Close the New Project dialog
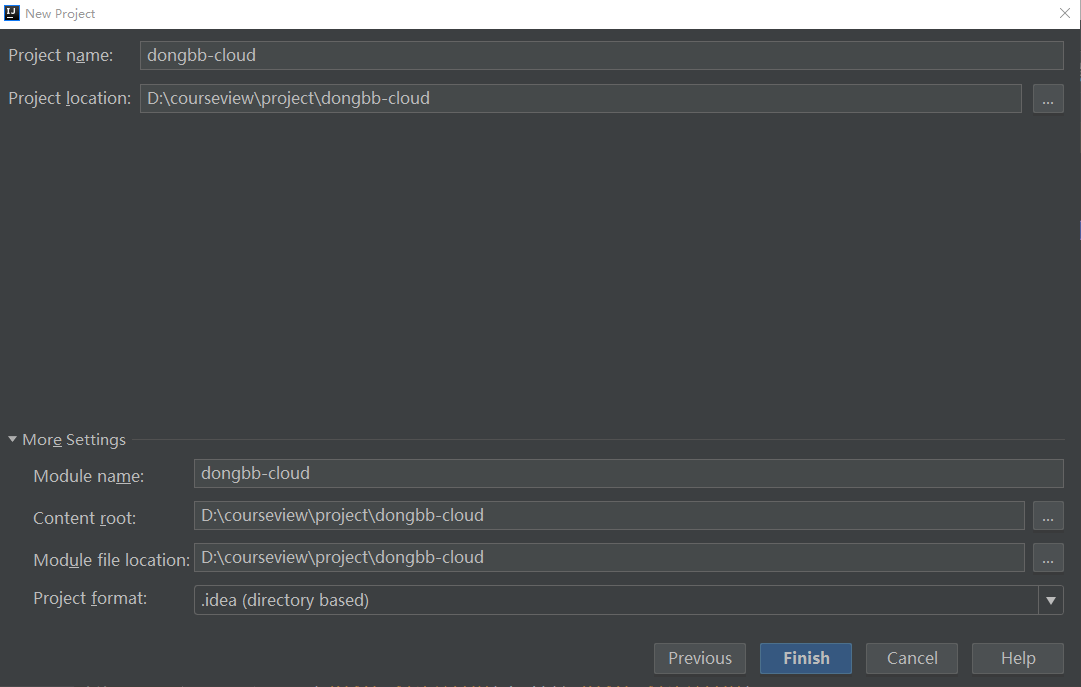Image resolution: width=1081 pixels, height=687 pixels. (1065, 14)
